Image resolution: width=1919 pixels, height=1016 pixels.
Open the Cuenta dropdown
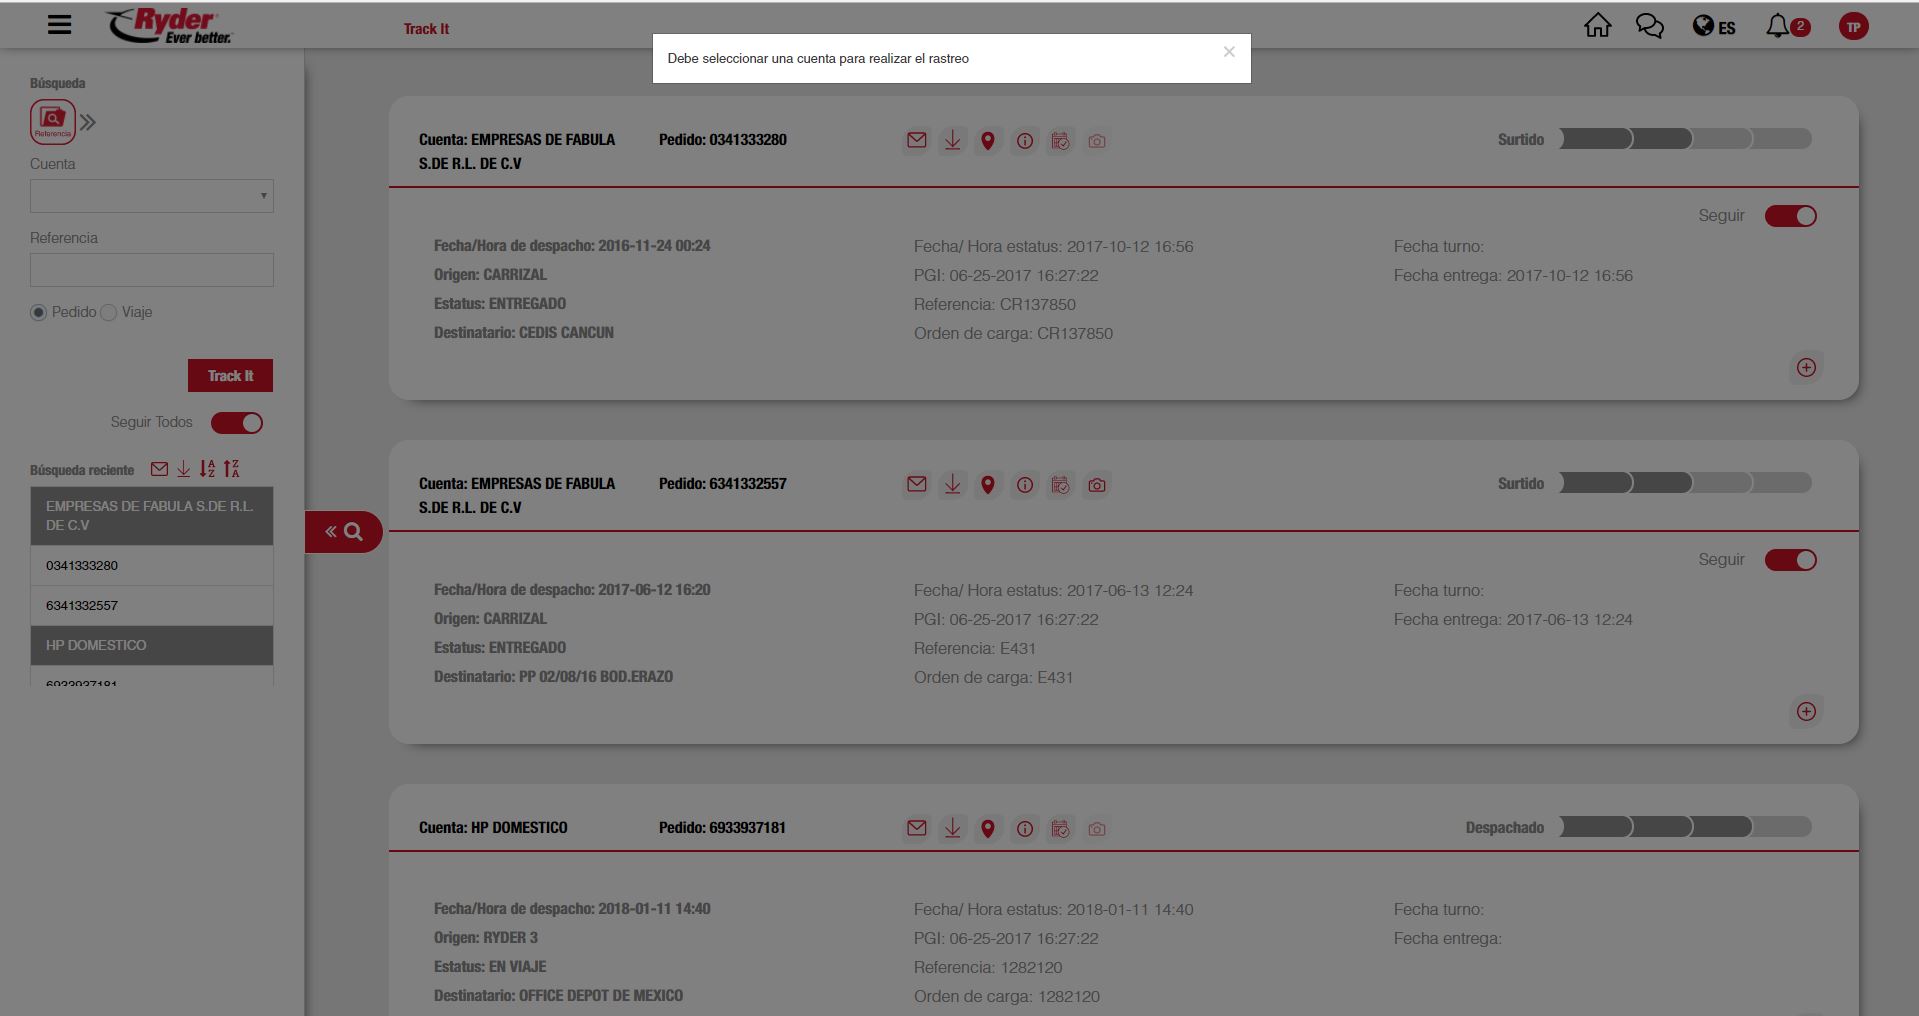tap(152, 196)
